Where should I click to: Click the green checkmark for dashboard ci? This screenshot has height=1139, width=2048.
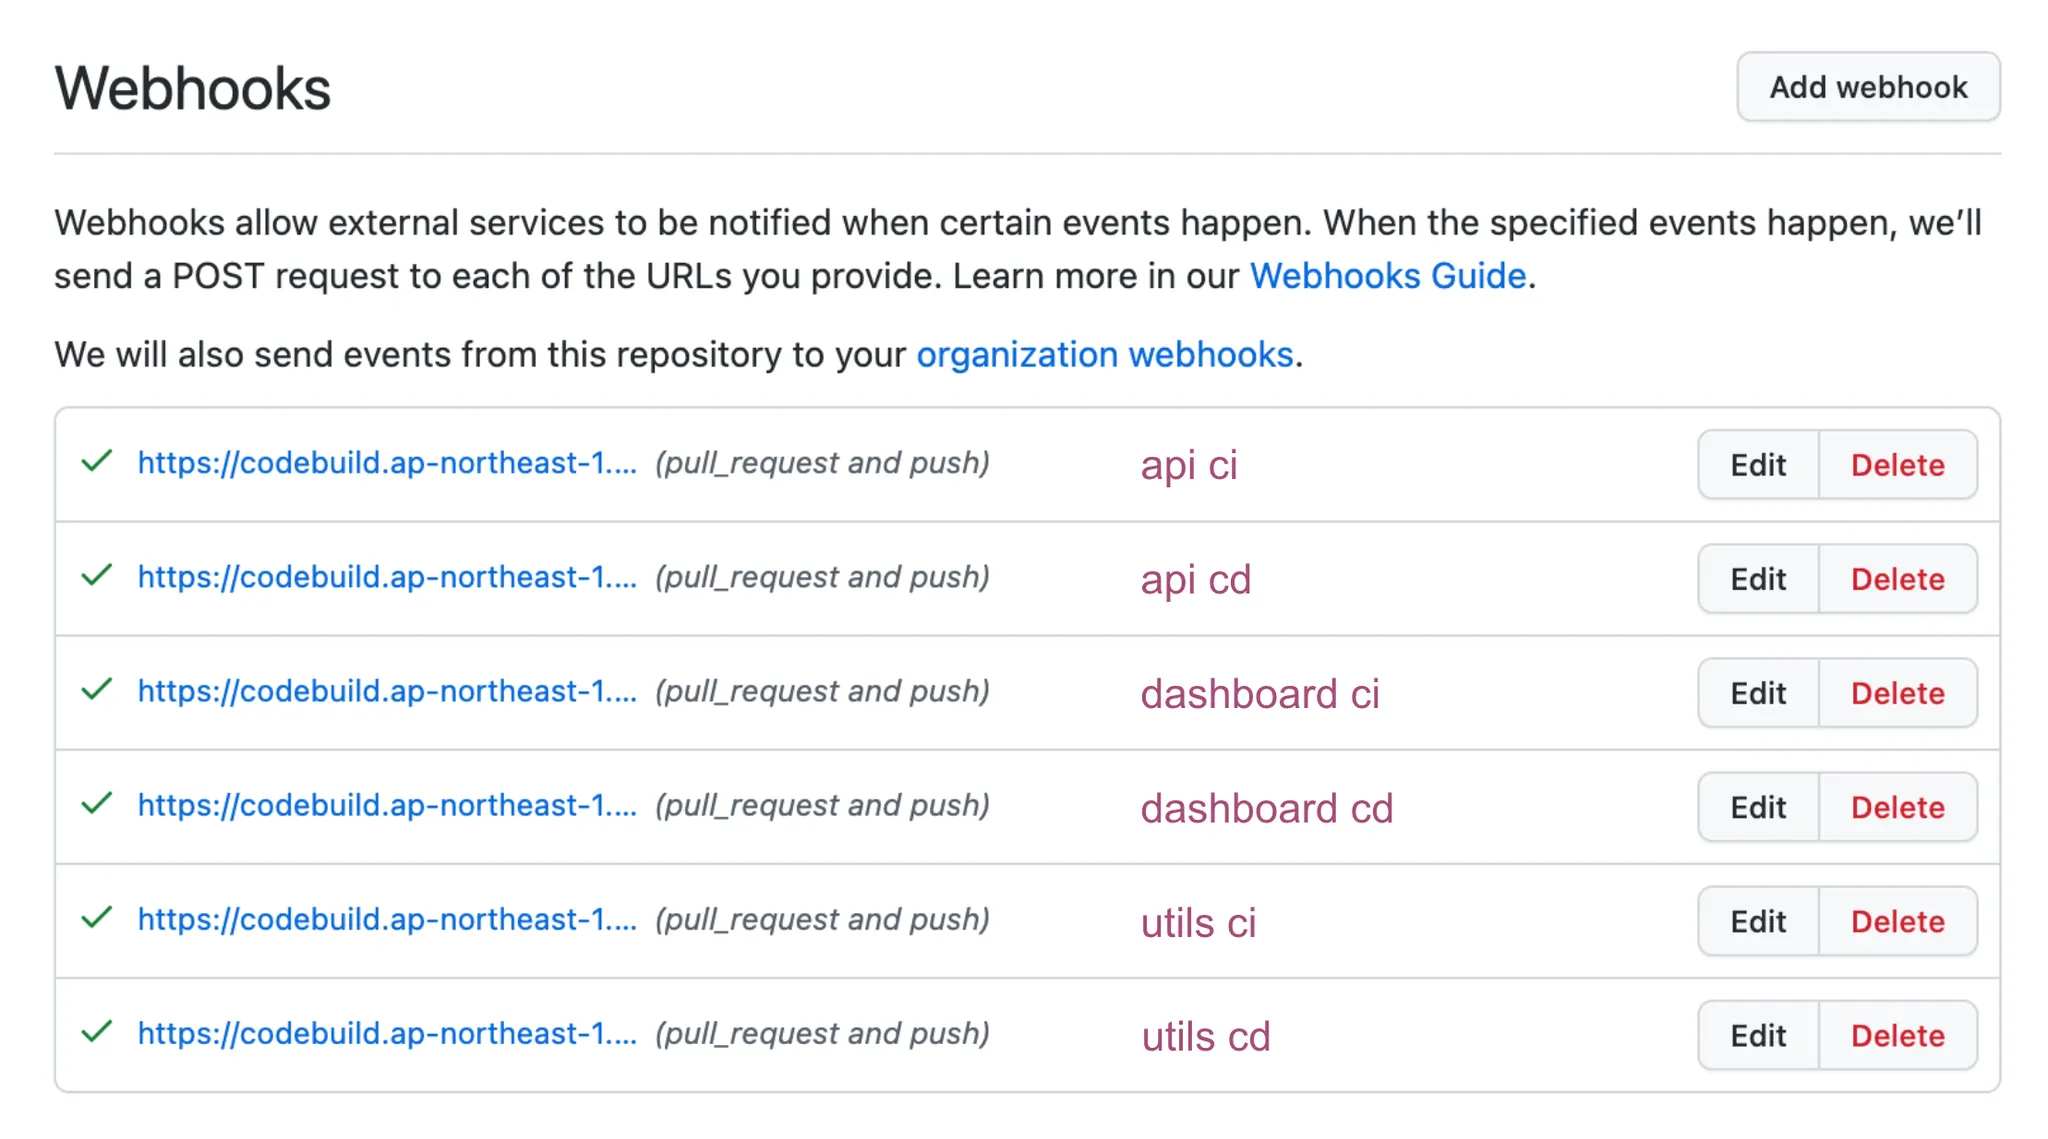[x=96, y=690]
